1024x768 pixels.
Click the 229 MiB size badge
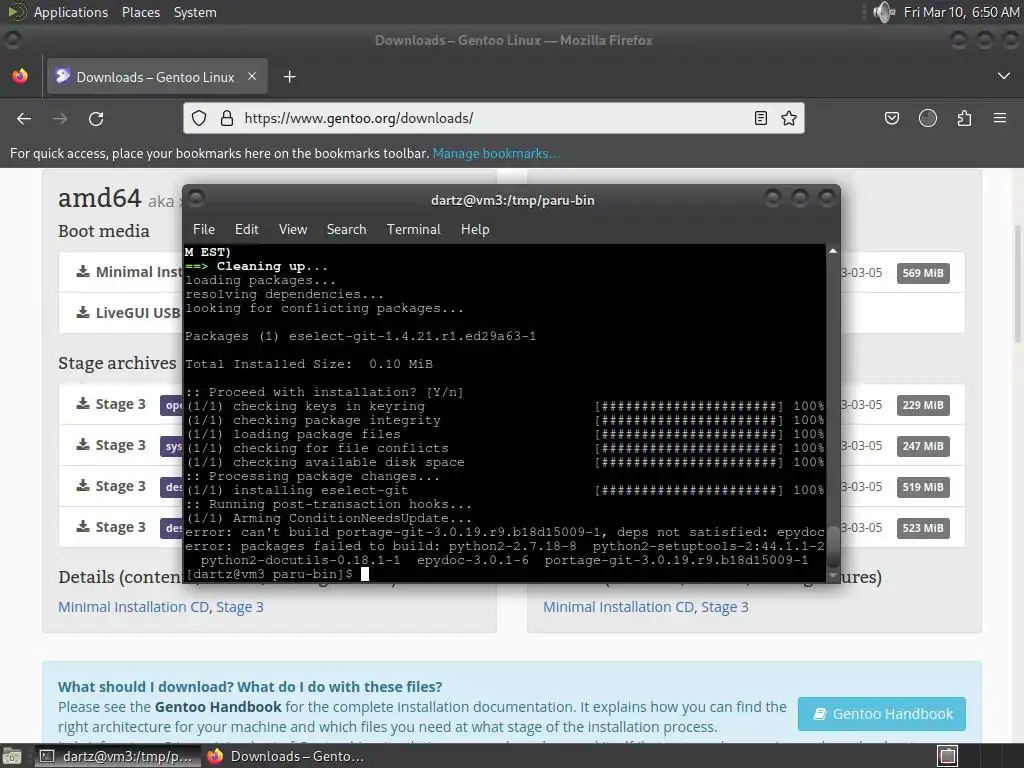coord(923,405)
